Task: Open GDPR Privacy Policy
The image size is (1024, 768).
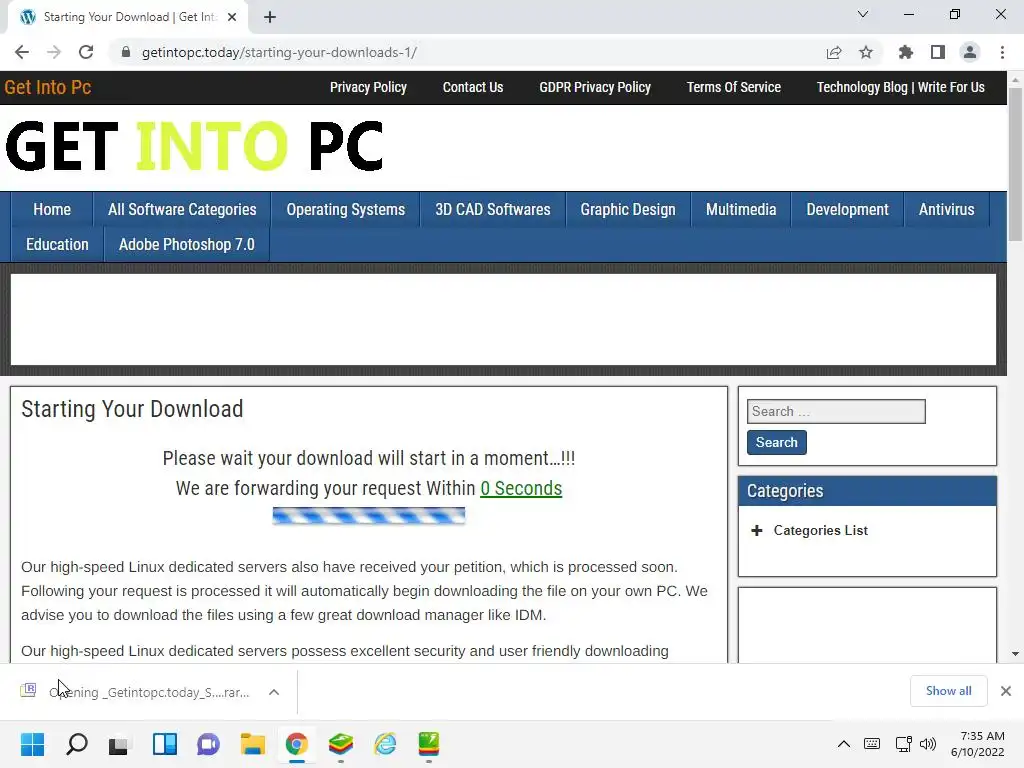Action: [x=595, y=87]
